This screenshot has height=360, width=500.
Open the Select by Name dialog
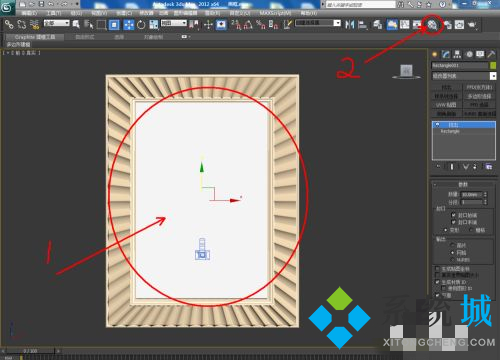89,24
